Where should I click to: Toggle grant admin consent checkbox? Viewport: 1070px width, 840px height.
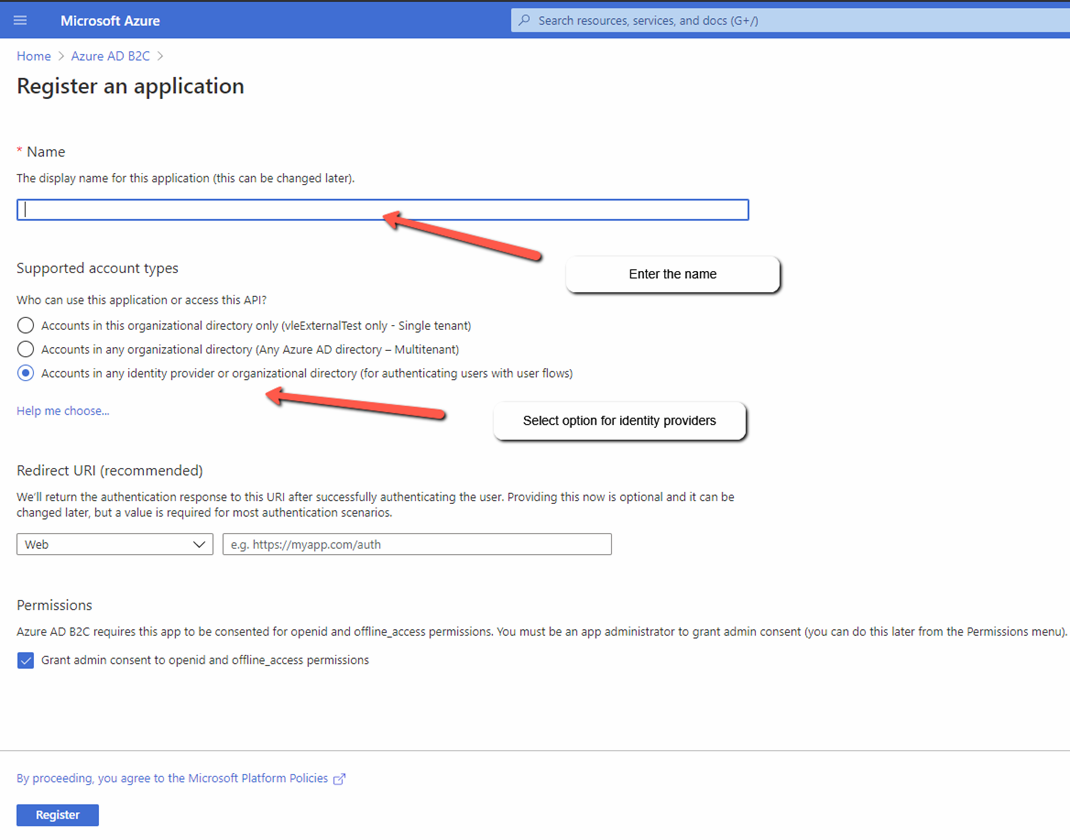point(26,660)
